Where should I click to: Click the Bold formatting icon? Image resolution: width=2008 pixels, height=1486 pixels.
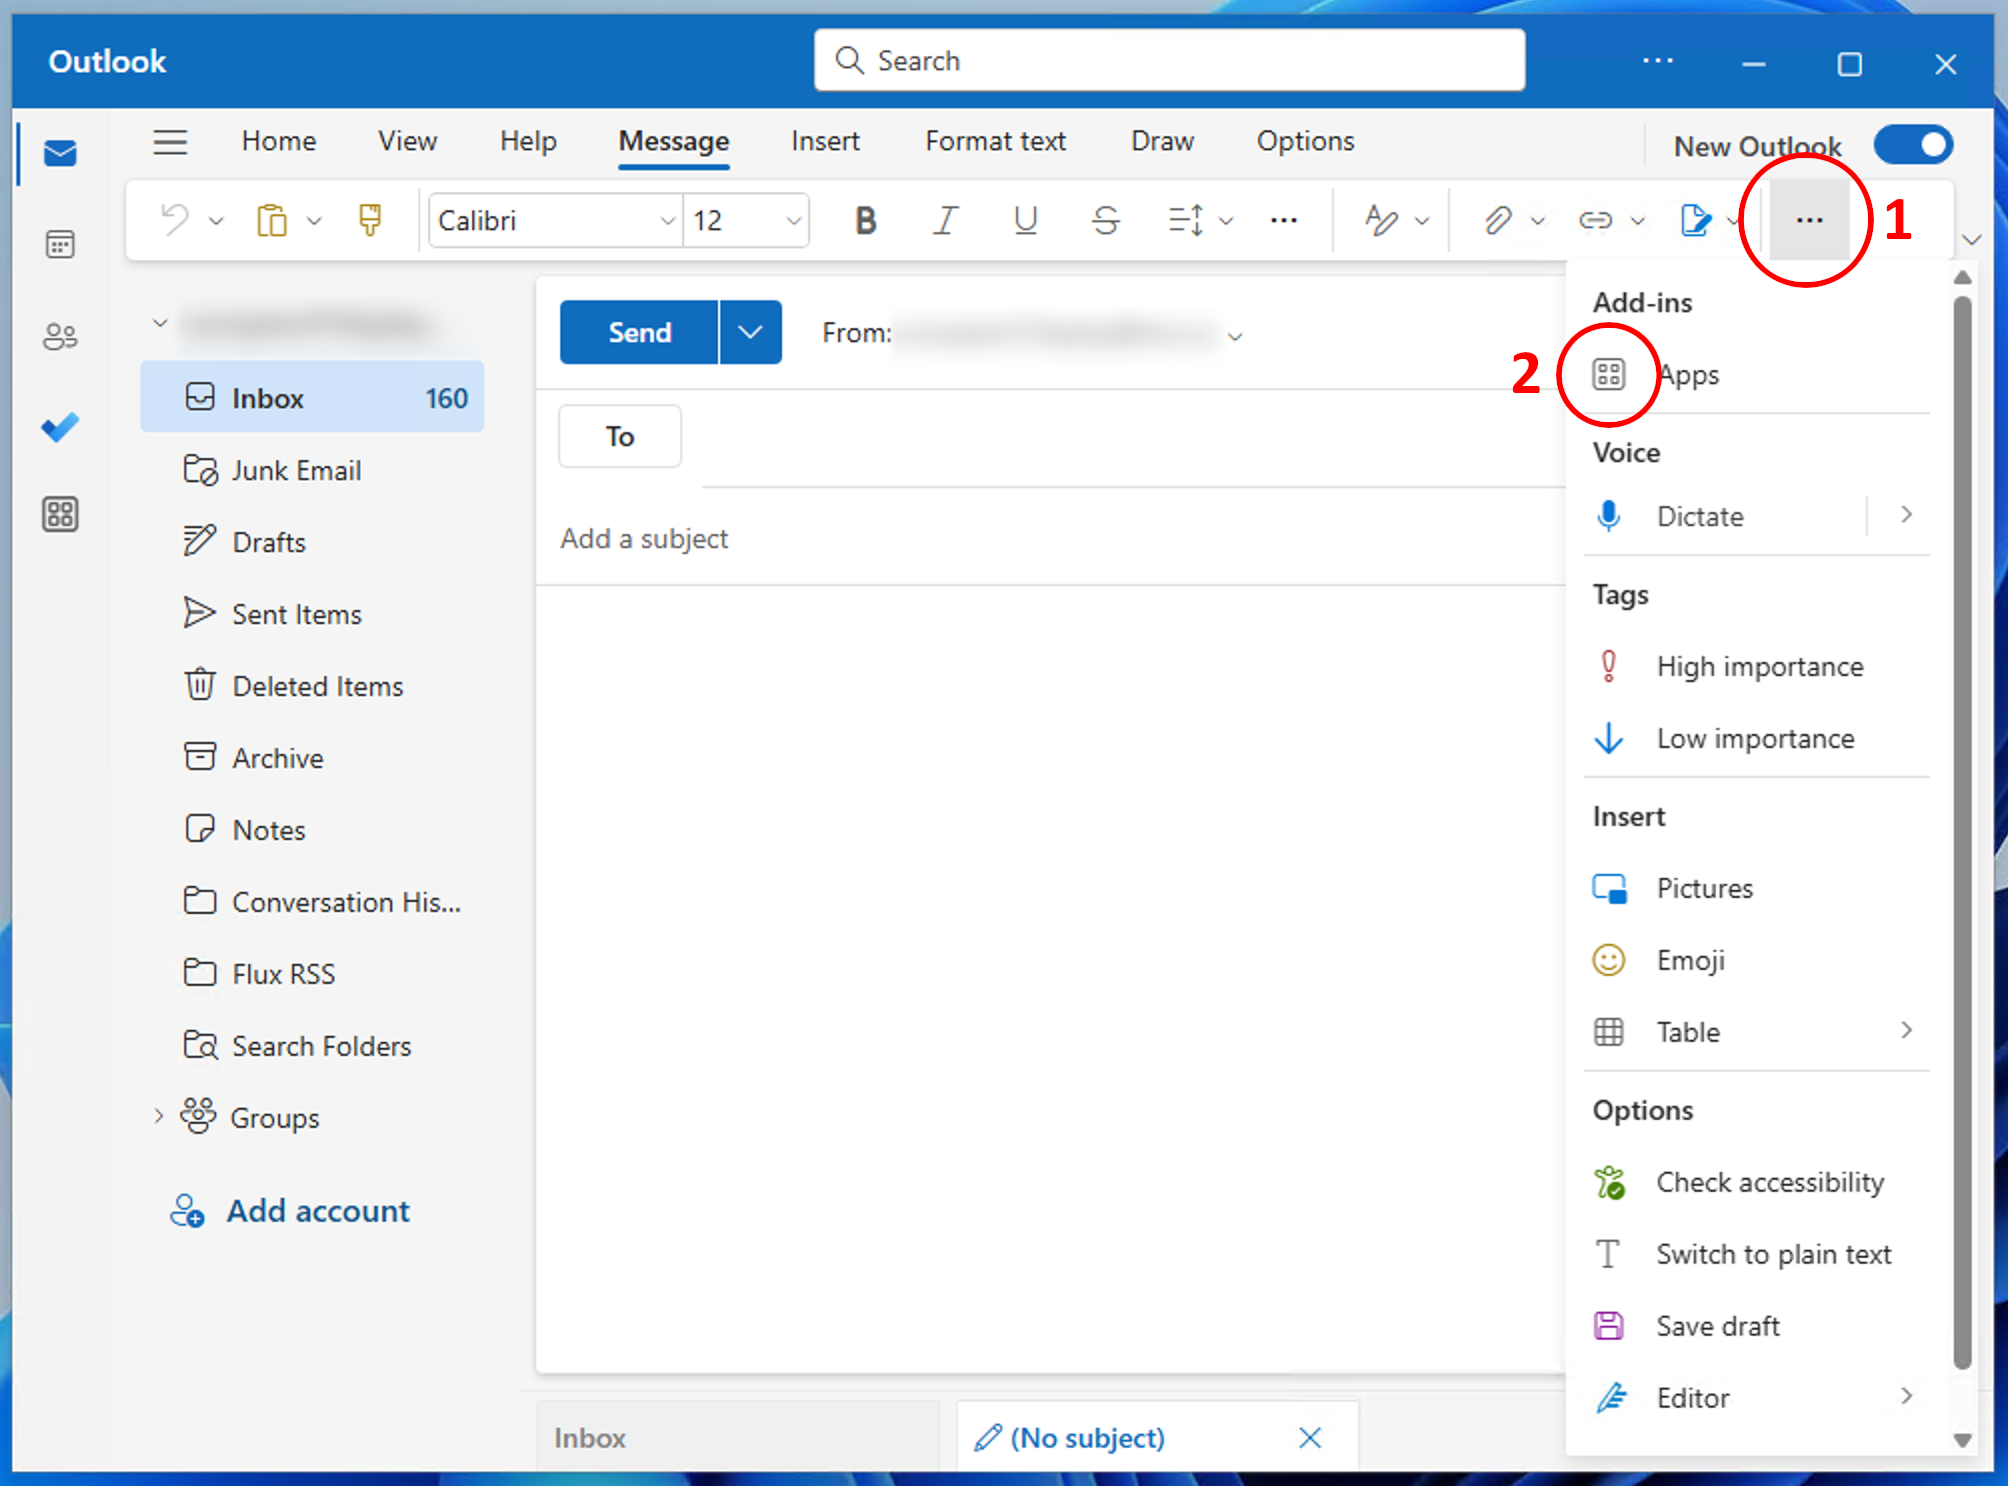866,220
